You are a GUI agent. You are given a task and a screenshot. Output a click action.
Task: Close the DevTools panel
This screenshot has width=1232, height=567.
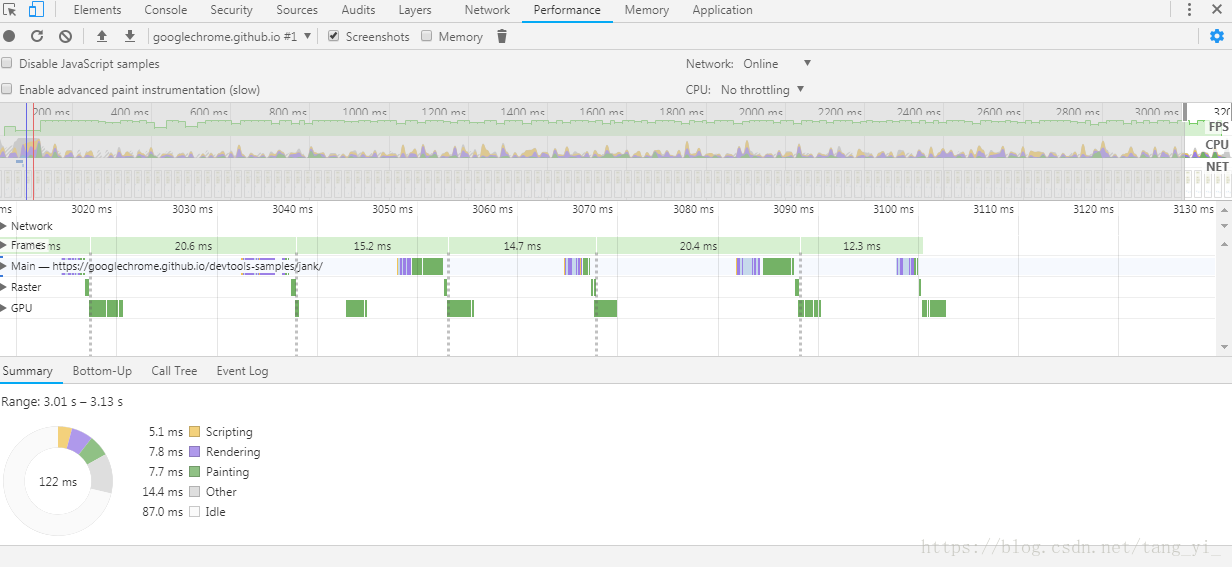pos(1217,10)
